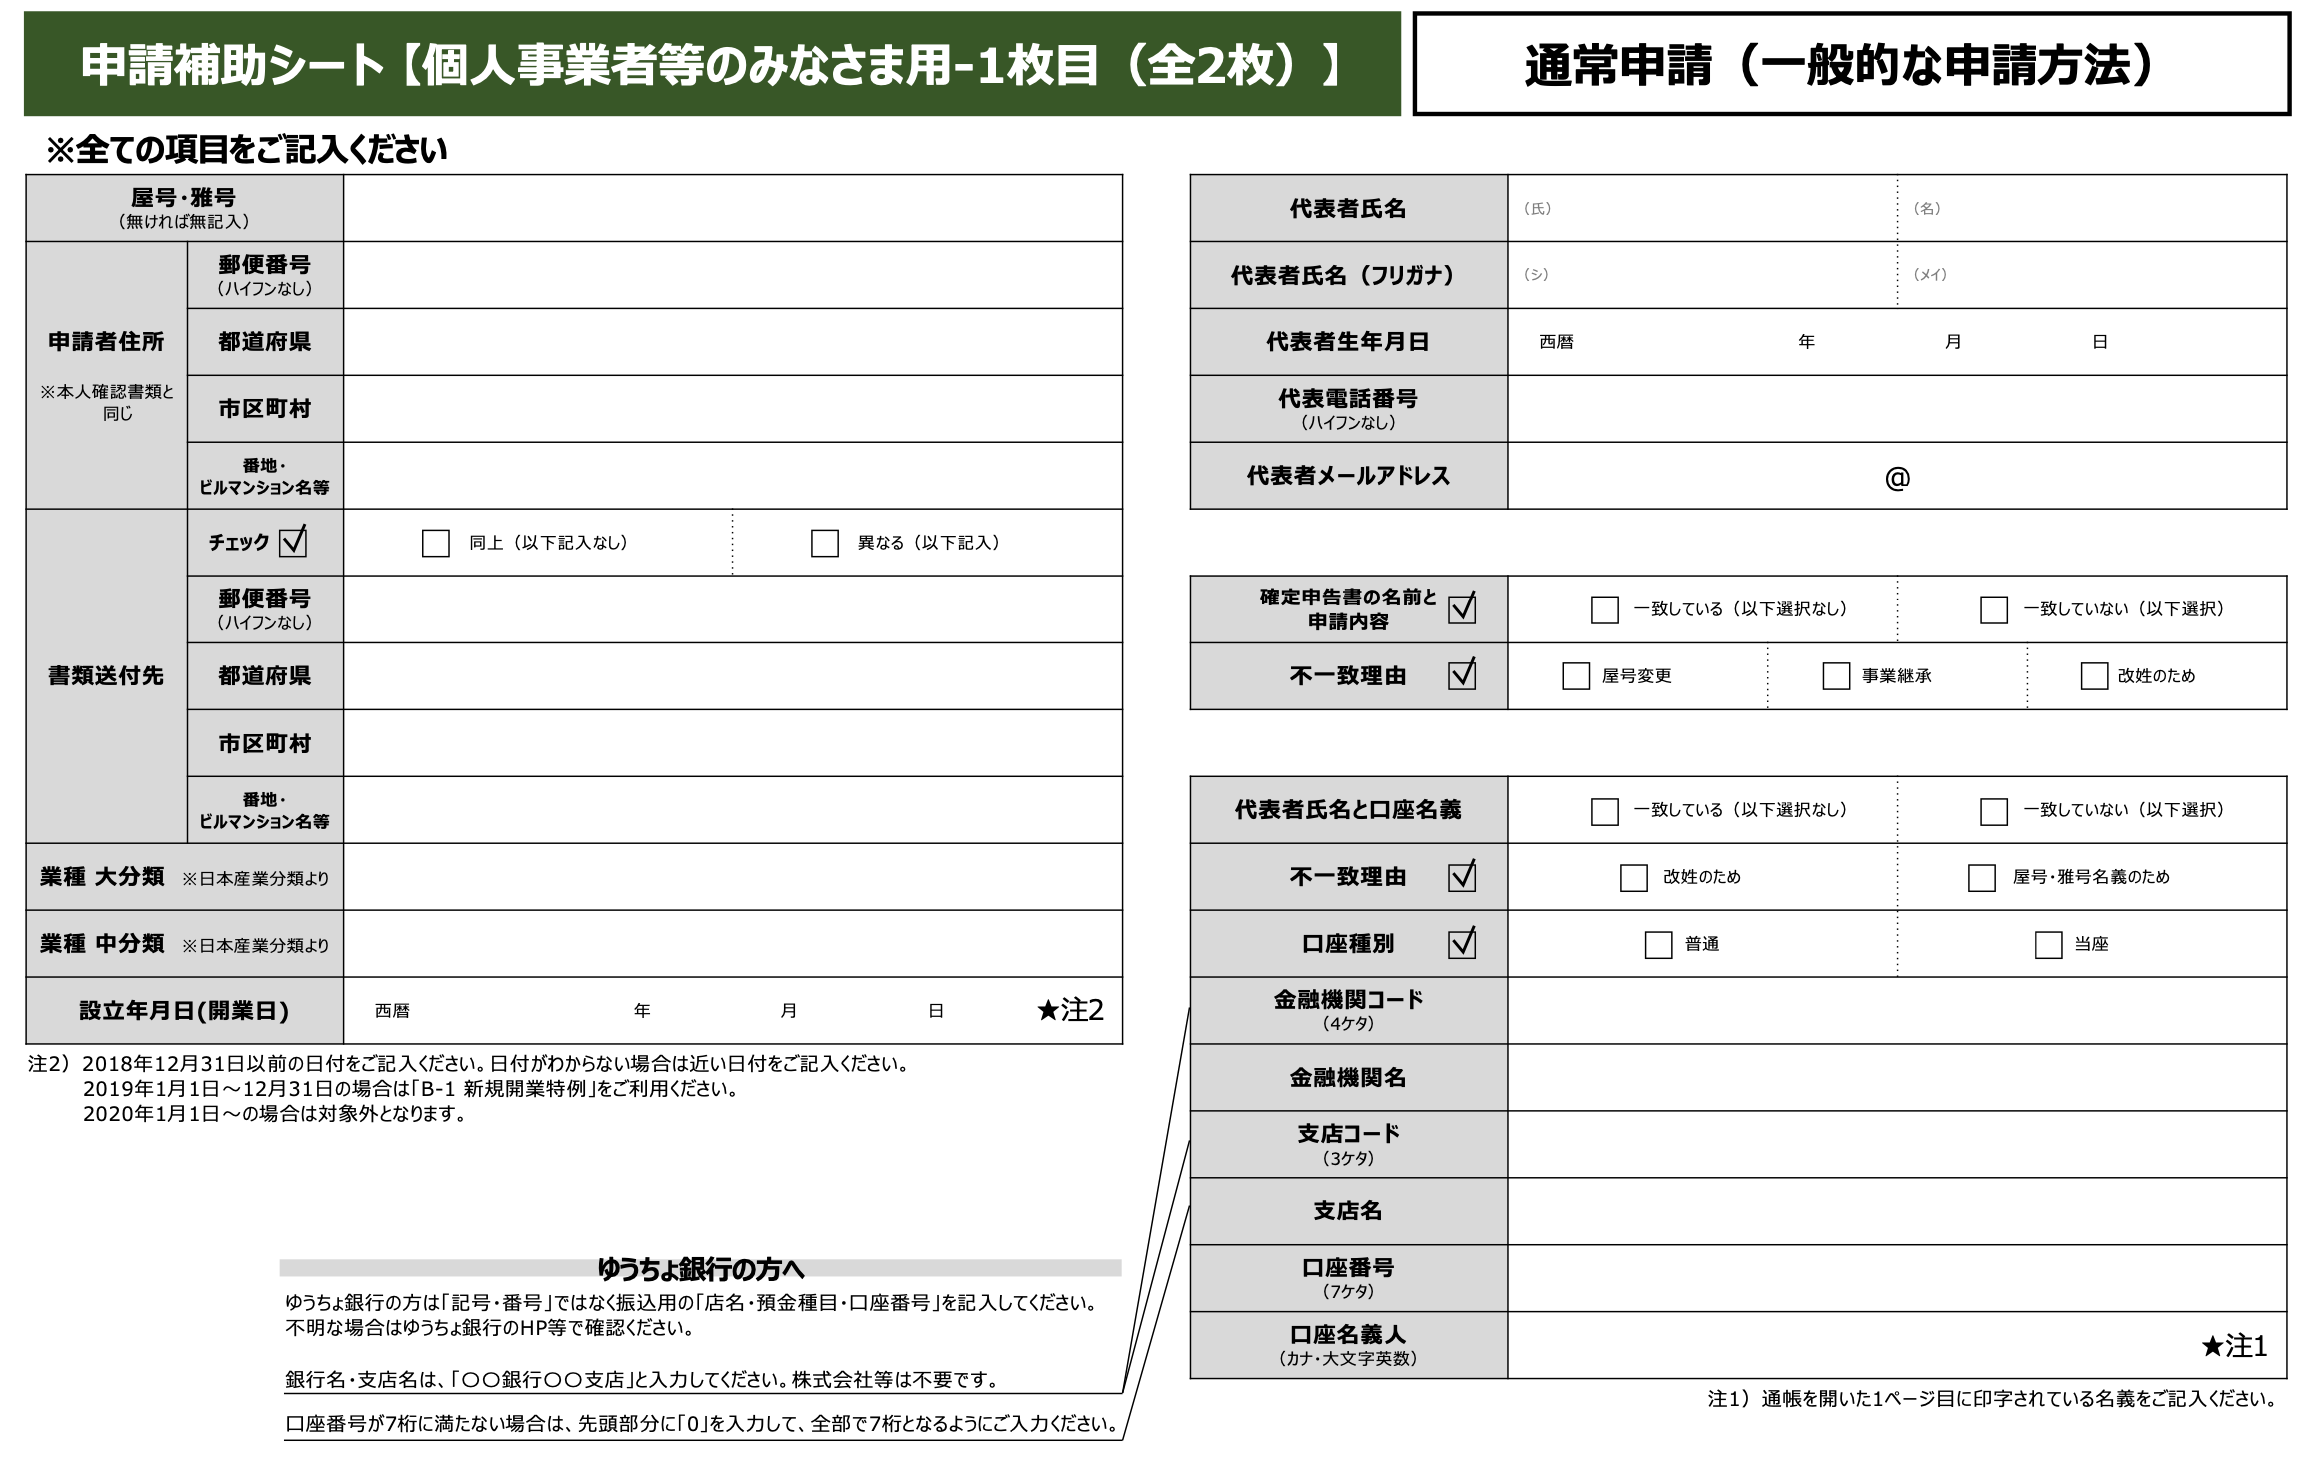Click the 支店名 input field
The height and width of the screenshot is (1466, 2320).
[x=1897, y=1212]
